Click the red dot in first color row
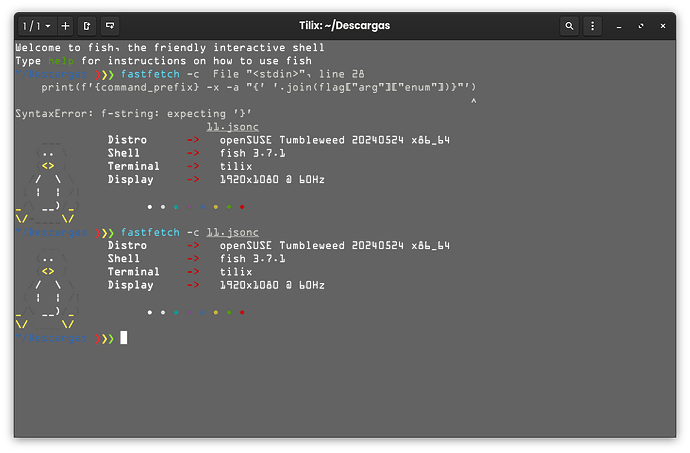This screenshot has height=453, width=690. coord(242,207)
